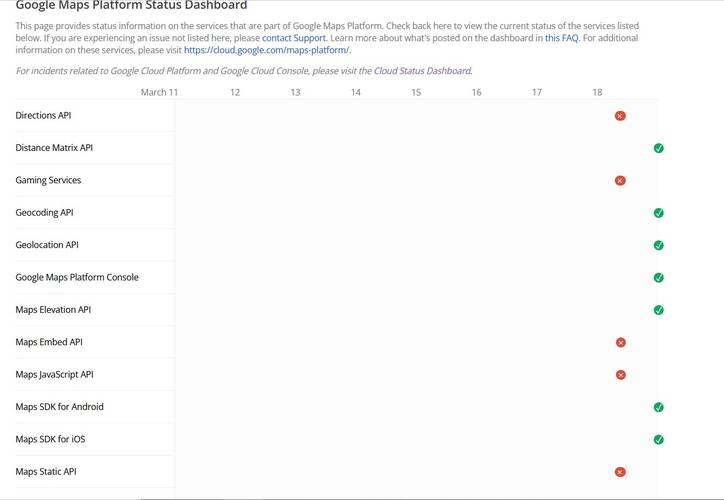Click the Maps Embed API row label
The height and width of the screenshot is (500, 724).
(x=49, y=342)
